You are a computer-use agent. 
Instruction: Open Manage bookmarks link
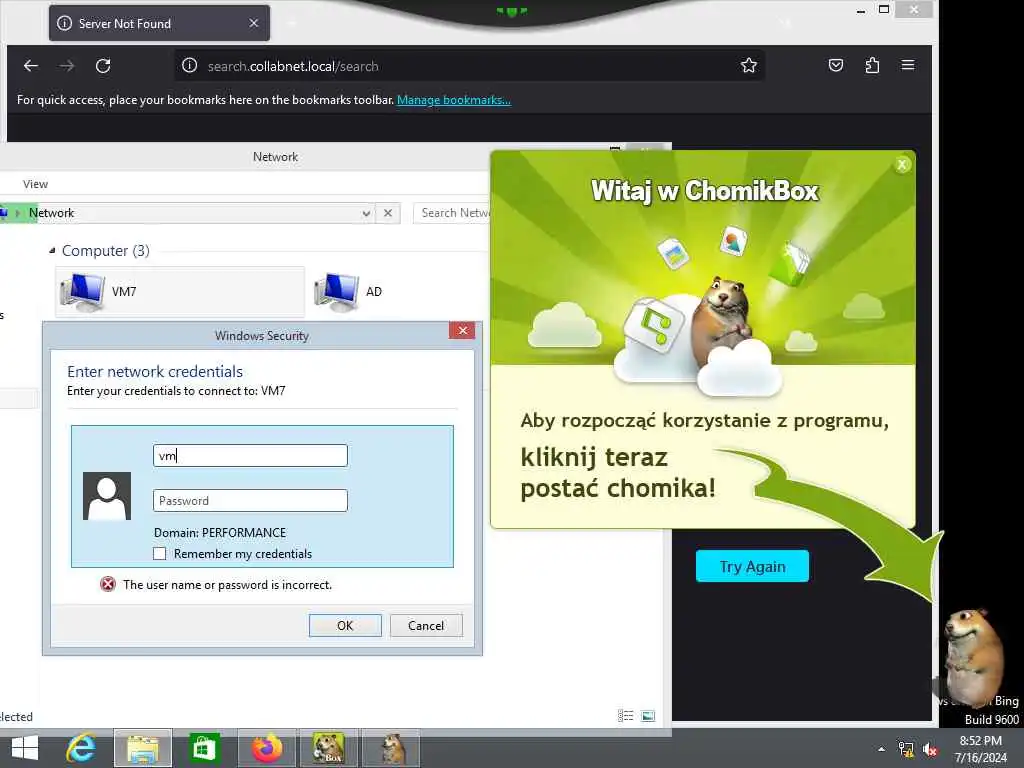point(454,100)
